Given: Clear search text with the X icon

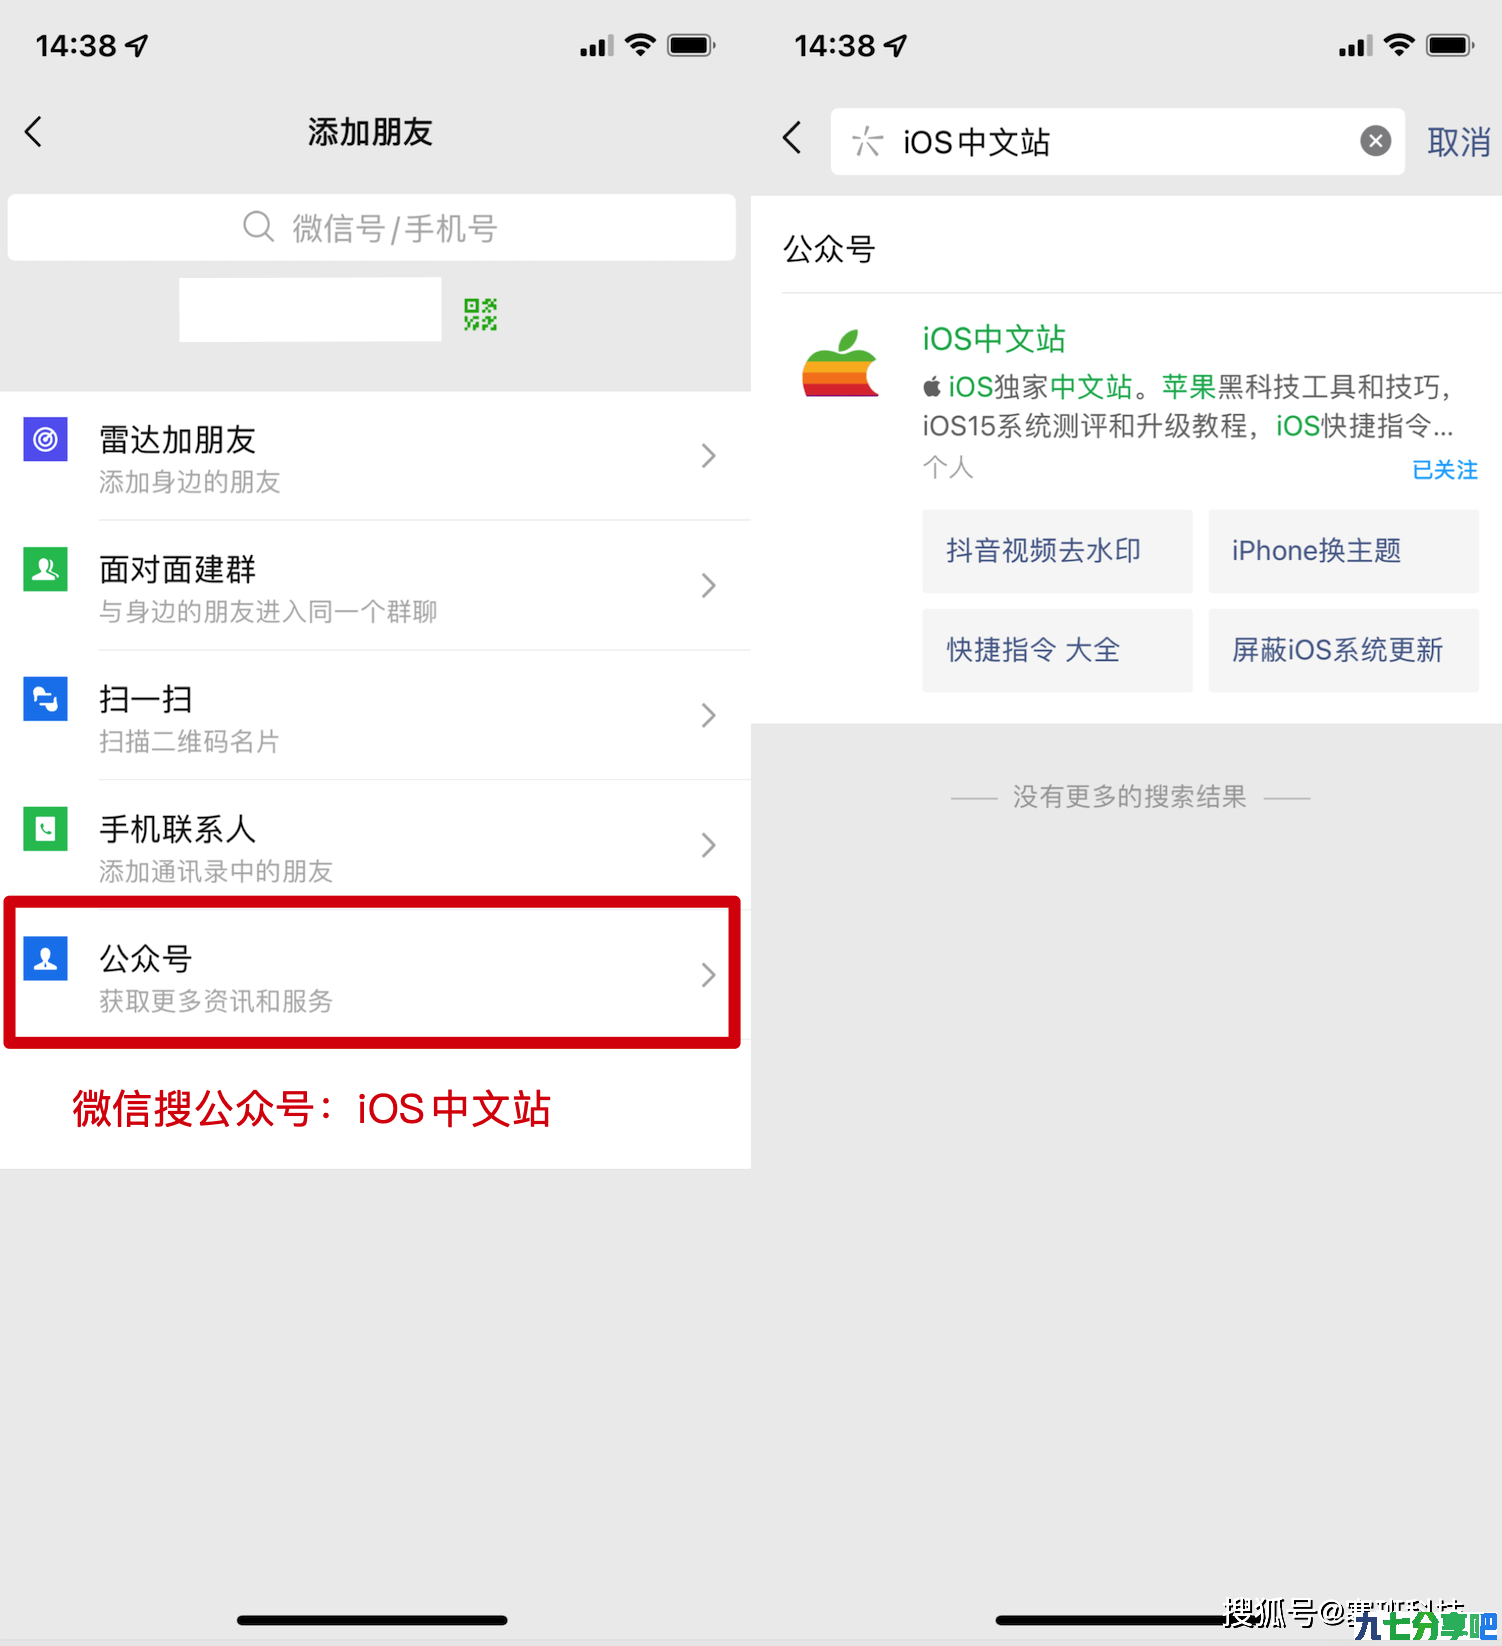Looking at the screenshot, I should click(1376, 141).
